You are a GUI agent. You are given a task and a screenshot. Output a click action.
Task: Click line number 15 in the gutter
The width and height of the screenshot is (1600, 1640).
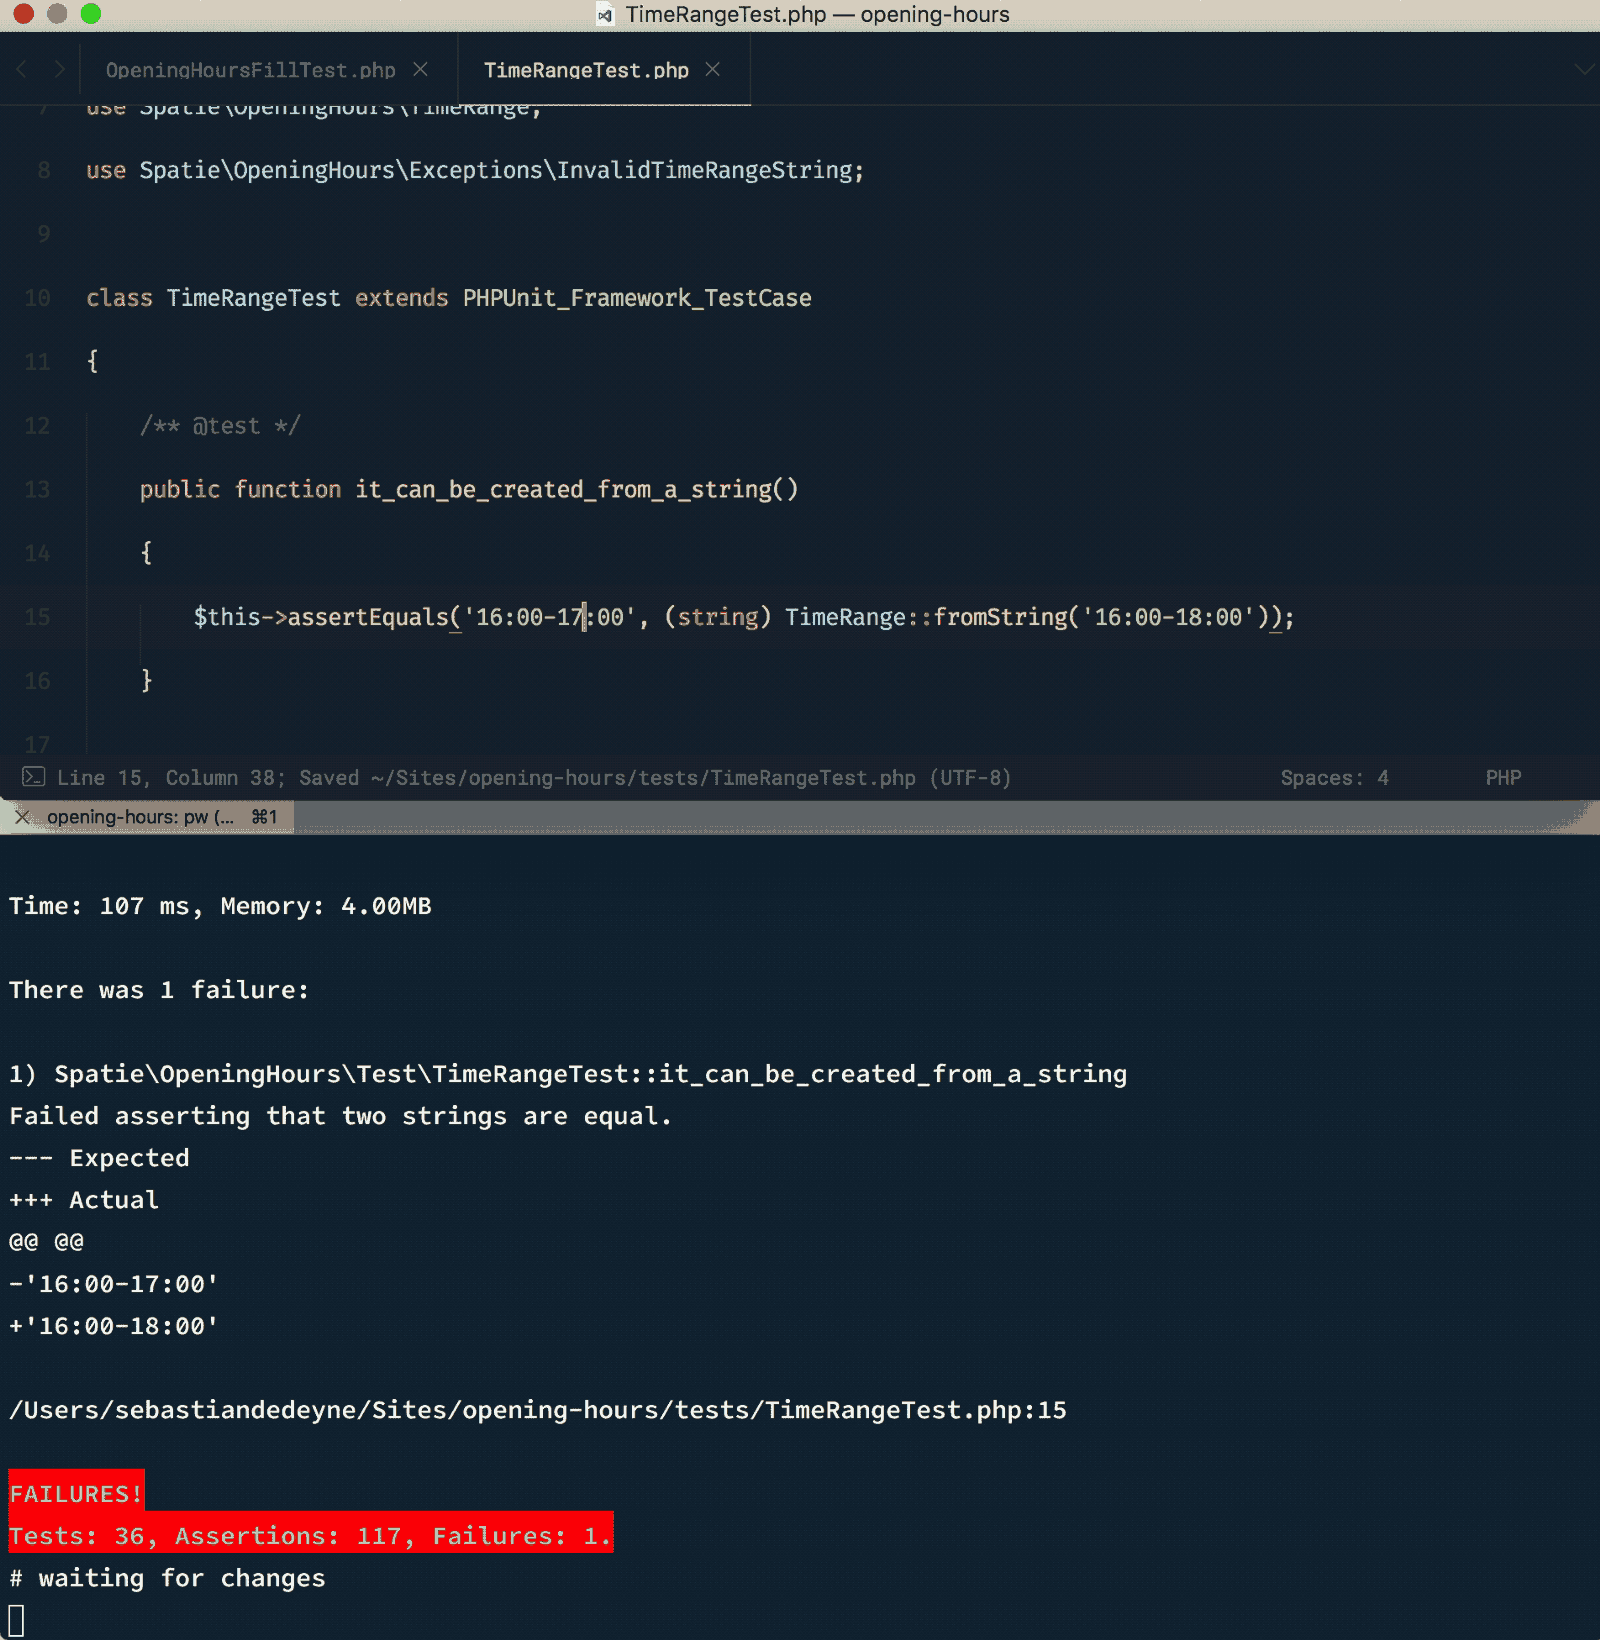point(37,617)
